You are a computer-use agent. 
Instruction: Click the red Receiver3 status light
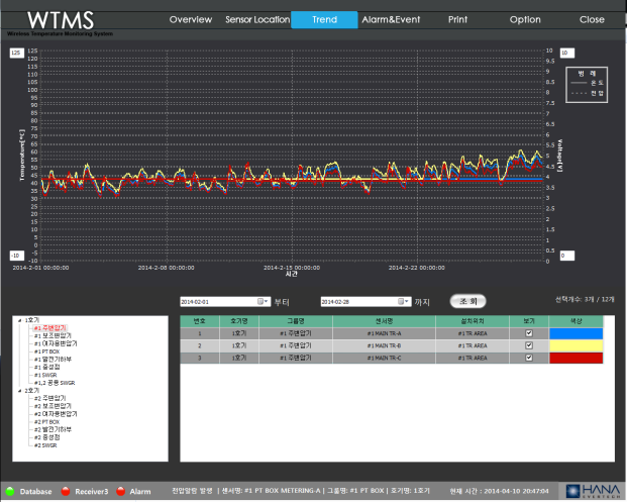(64, 491)
